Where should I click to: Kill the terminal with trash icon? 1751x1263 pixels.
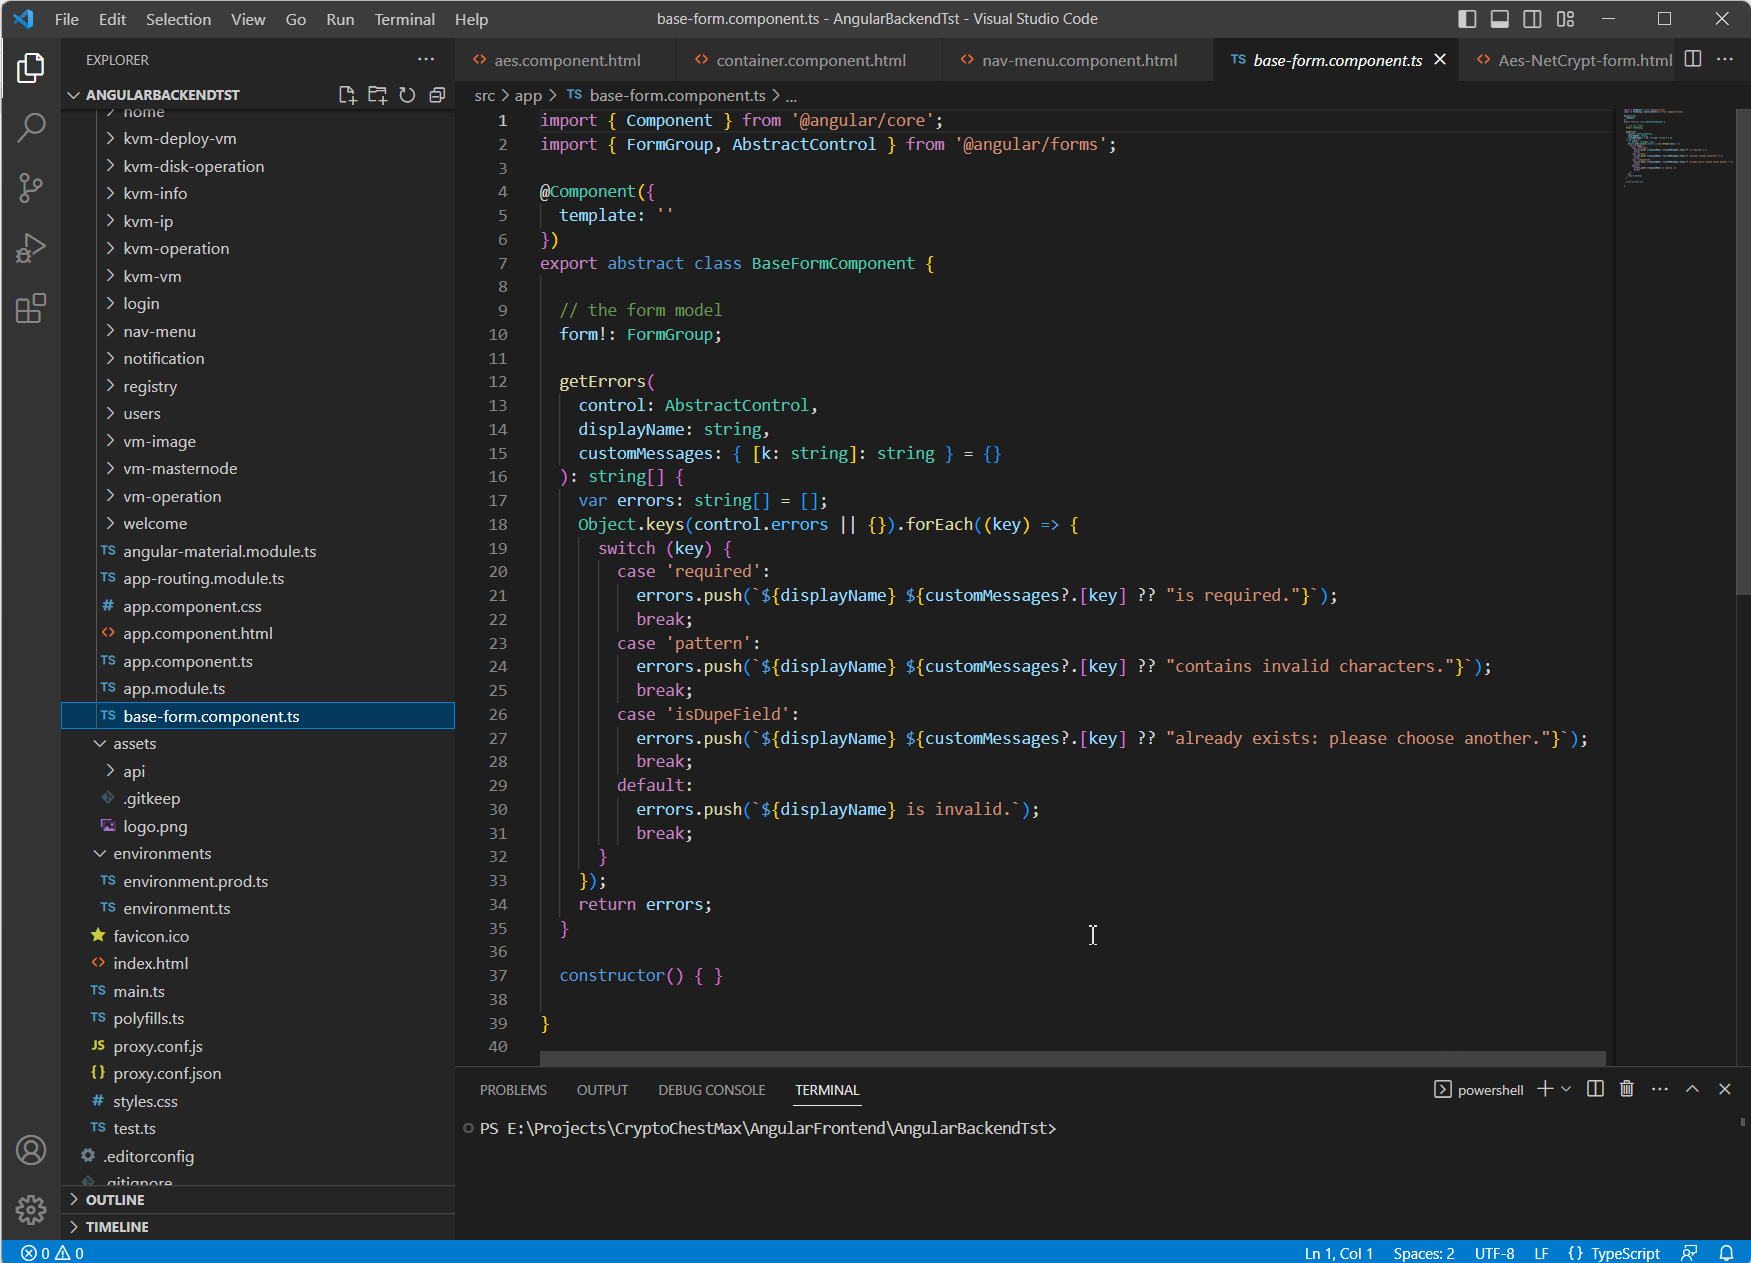point(1627,1089)
